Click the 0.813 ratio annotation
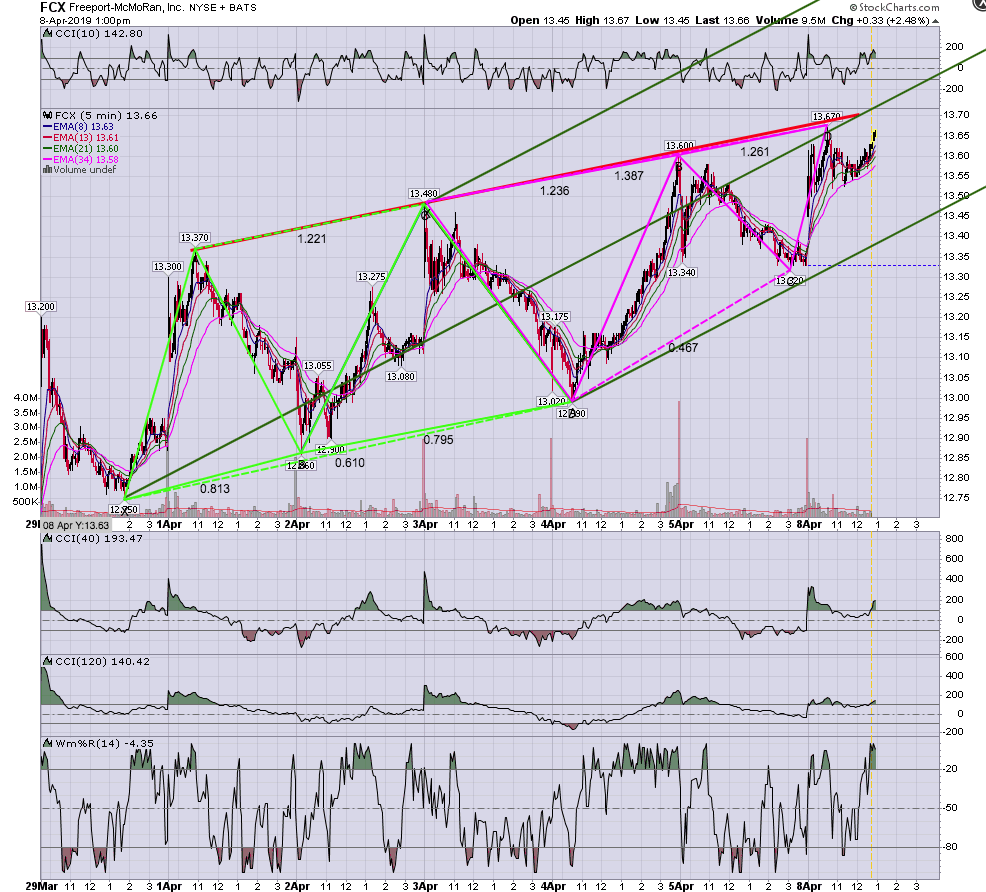 tap(215, 488)
